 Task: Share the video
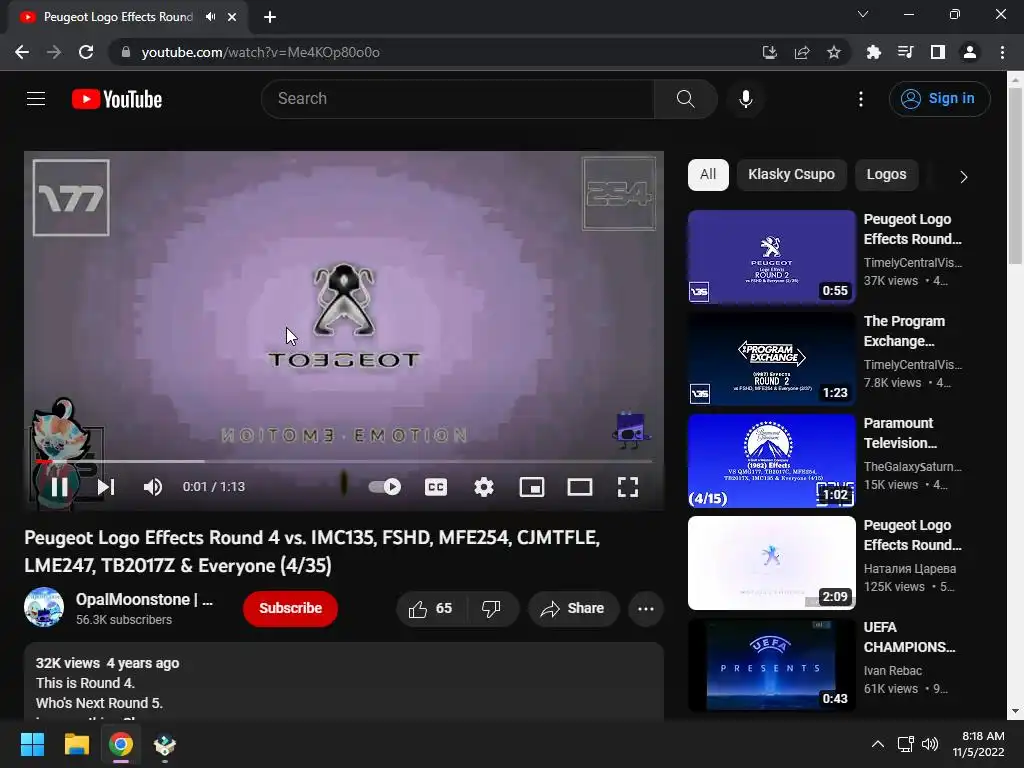point(572,609)
